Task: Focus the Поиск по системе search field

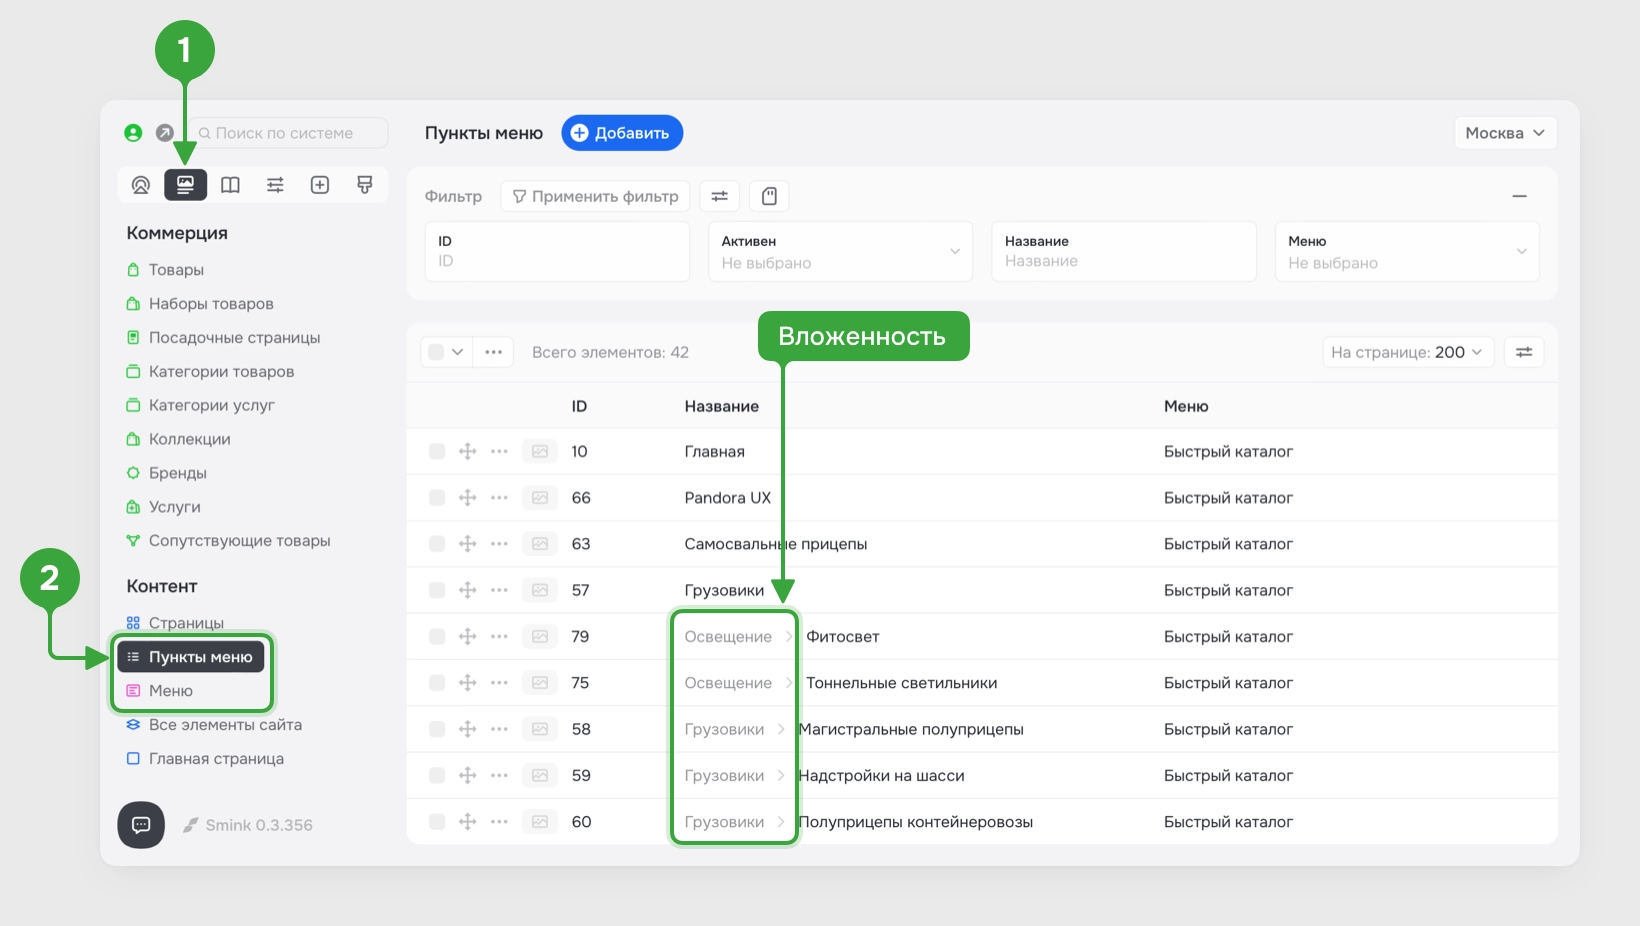Action: [x=288, y=133]
